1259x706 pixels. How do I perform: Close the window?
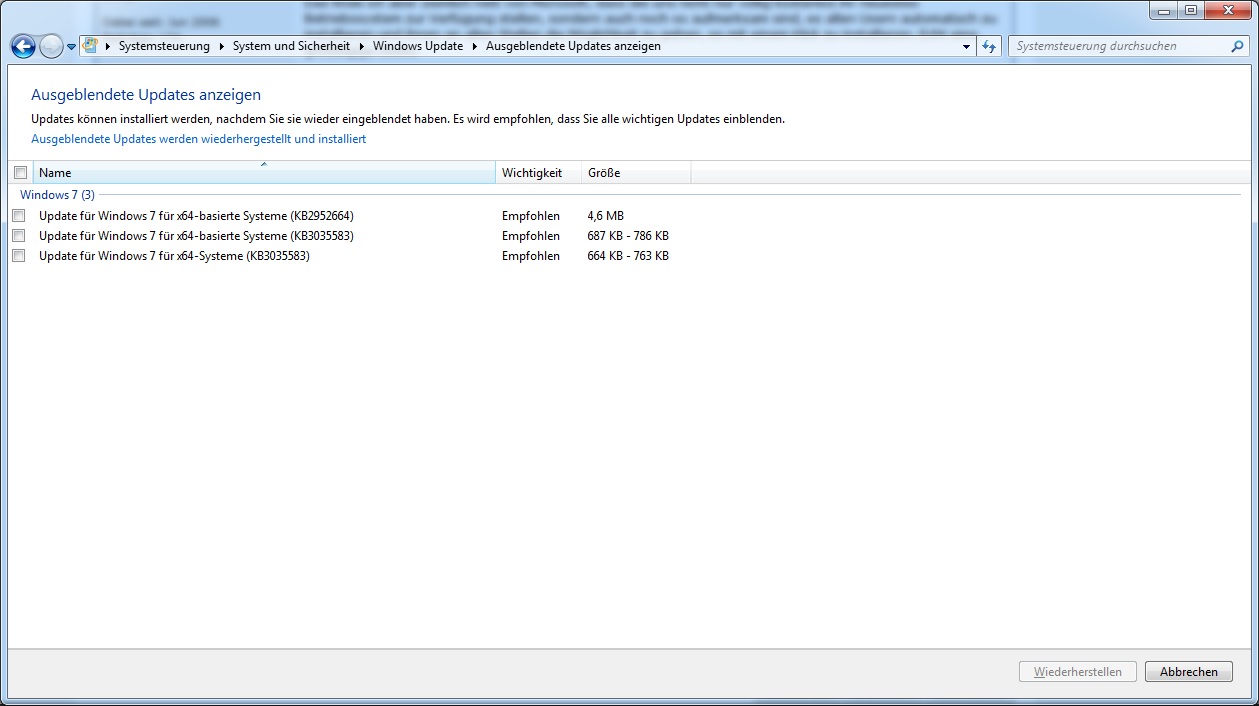click(1227, 10)
